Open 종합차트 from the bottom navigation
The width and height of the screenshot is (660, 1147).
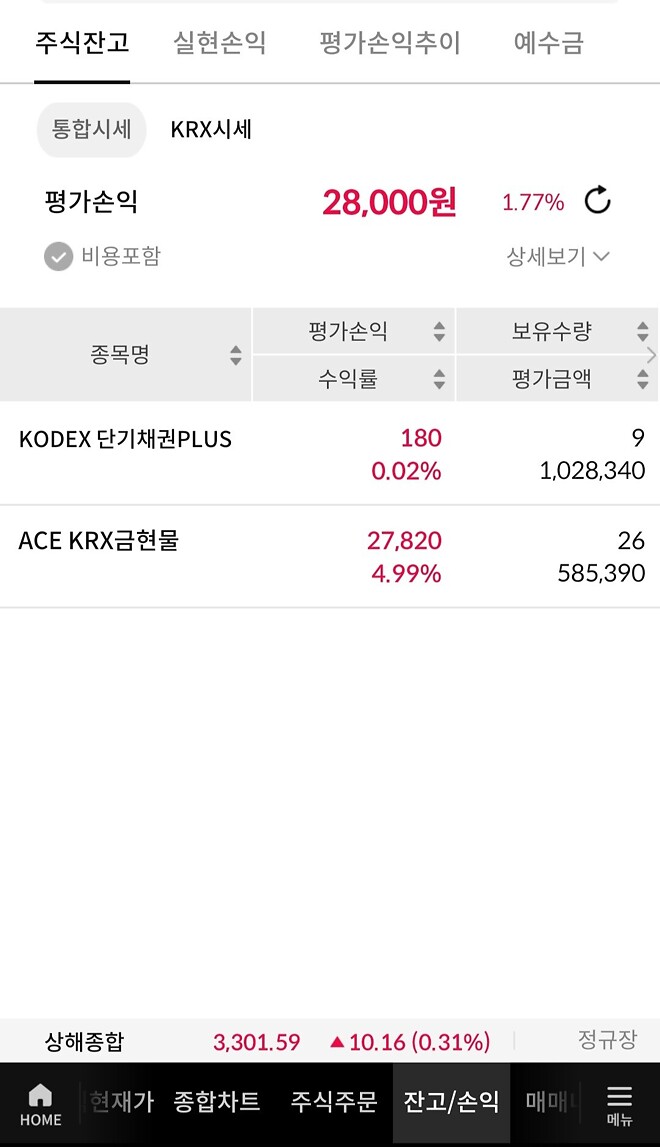pos(217,1103)
